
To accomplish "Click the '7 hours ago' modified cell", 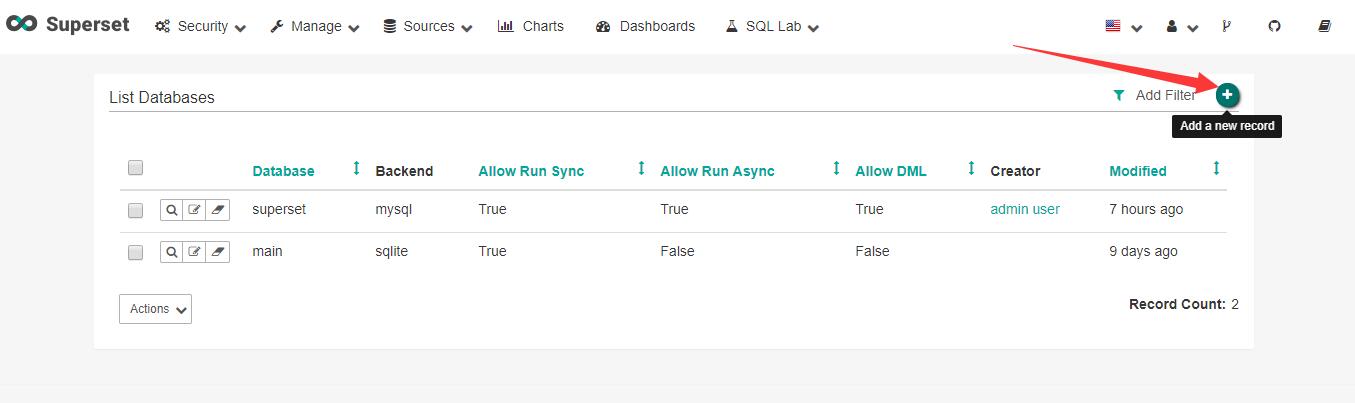I will coord(1146,210).
